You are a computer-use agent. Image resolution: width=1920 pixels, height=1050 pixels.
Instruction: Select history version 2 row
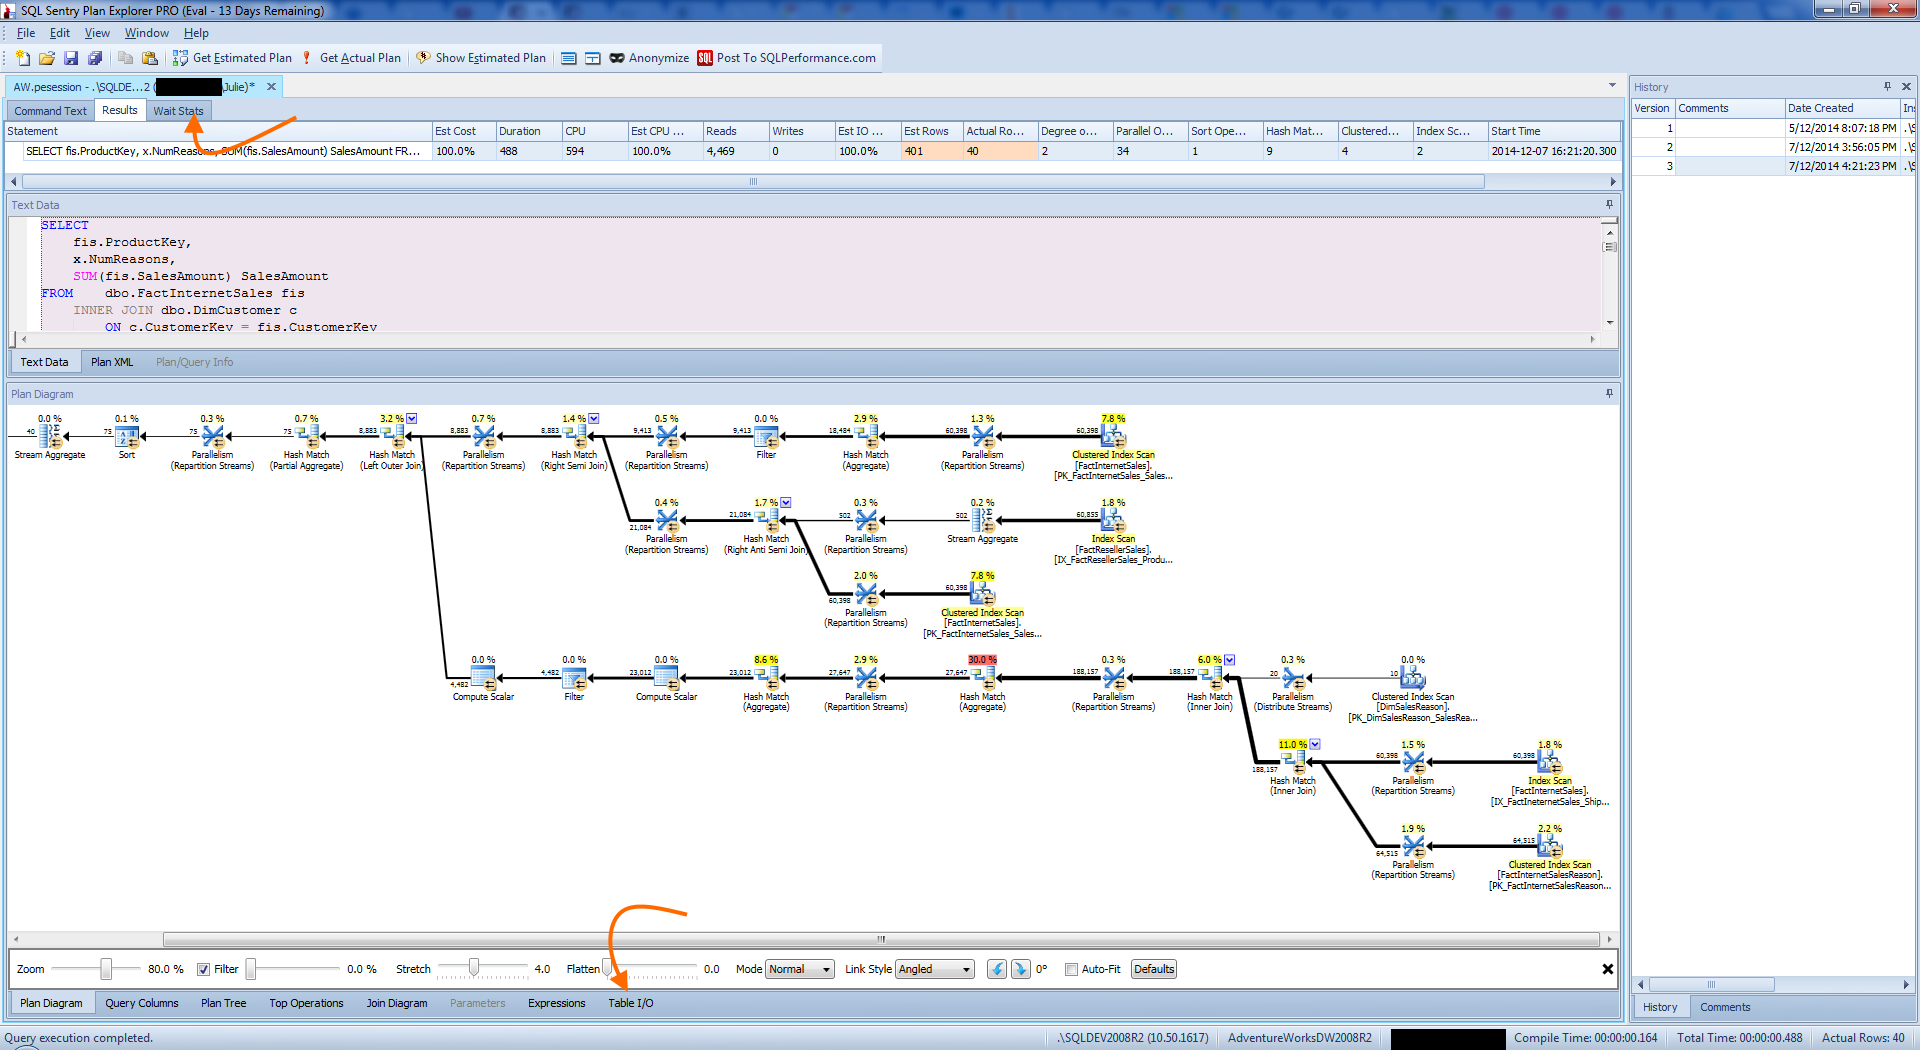(x=1773, y=147)
